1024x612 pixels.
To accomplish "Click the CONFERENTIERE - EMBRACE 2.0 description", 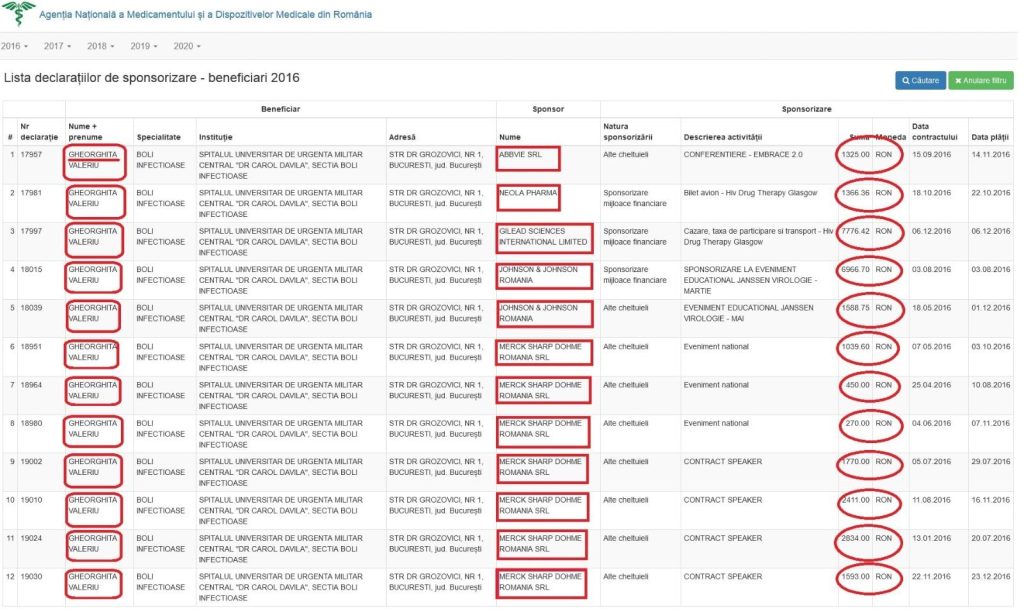I will pos(743,155).
